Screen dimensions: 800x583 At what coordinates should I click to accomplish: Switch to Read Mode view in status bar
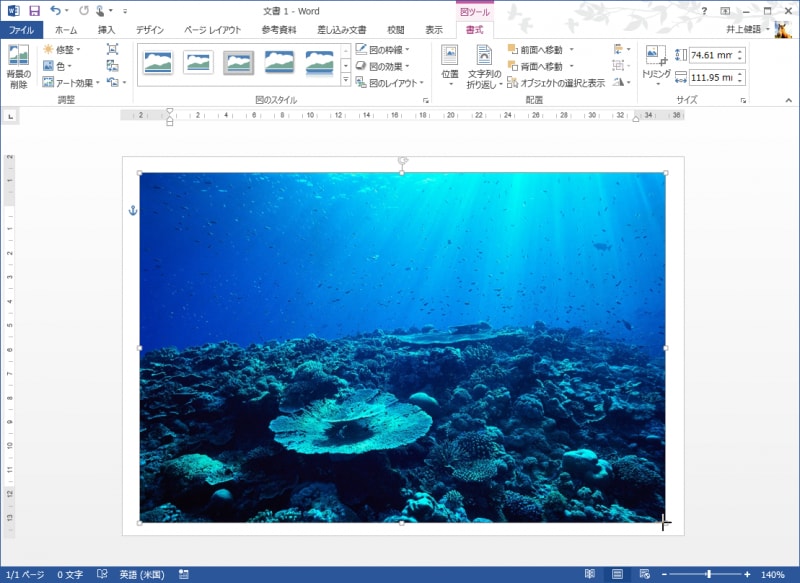pos(590,575)
